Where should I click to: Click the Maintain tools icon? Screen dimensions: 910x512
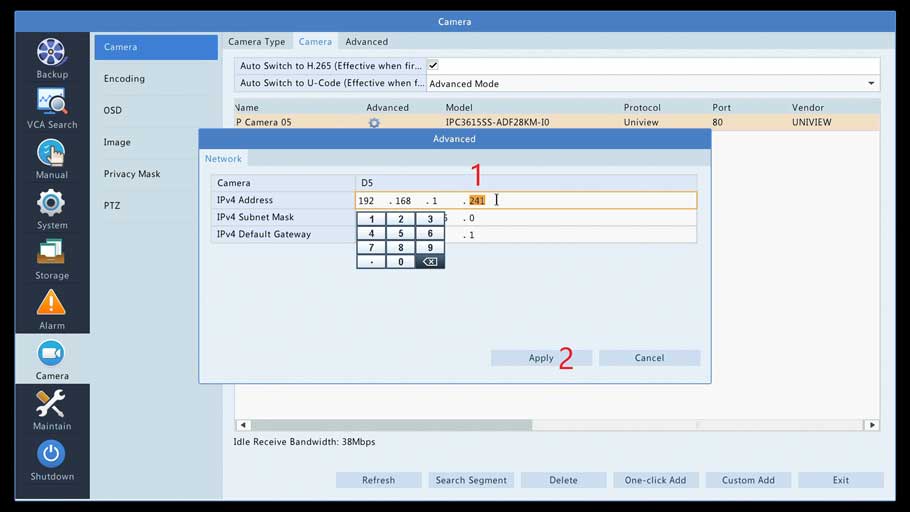(51, 403)
